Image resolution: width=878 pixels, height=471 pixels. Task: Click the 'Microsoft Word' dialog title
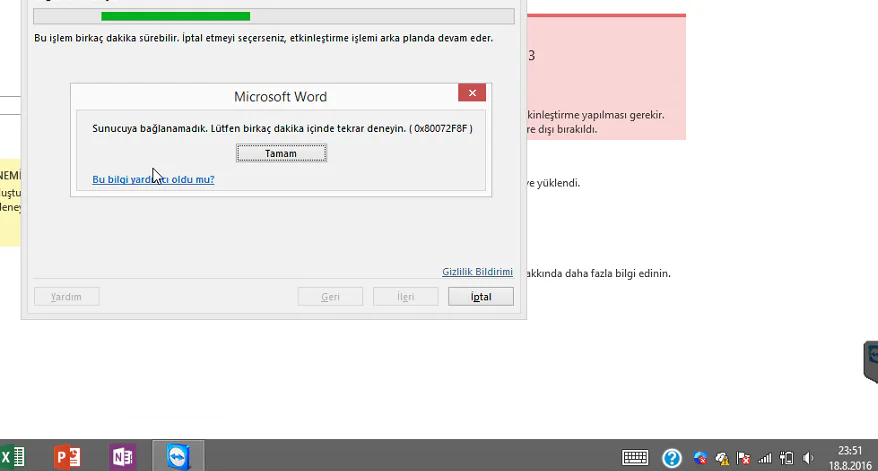pyautogui.click(x=281, y=97)
